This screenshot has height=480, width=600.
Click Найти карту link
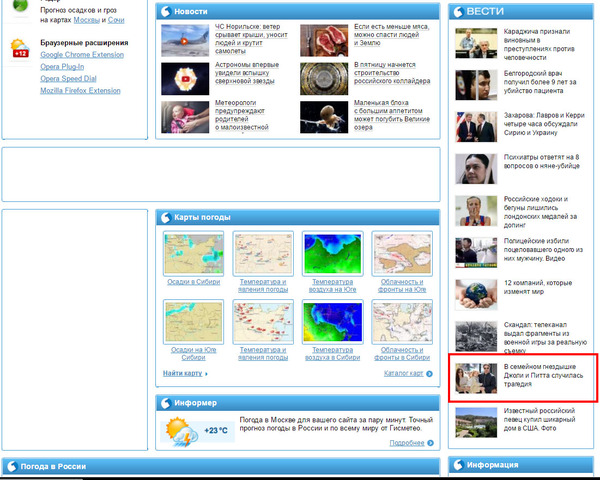[x=183, y=373]
